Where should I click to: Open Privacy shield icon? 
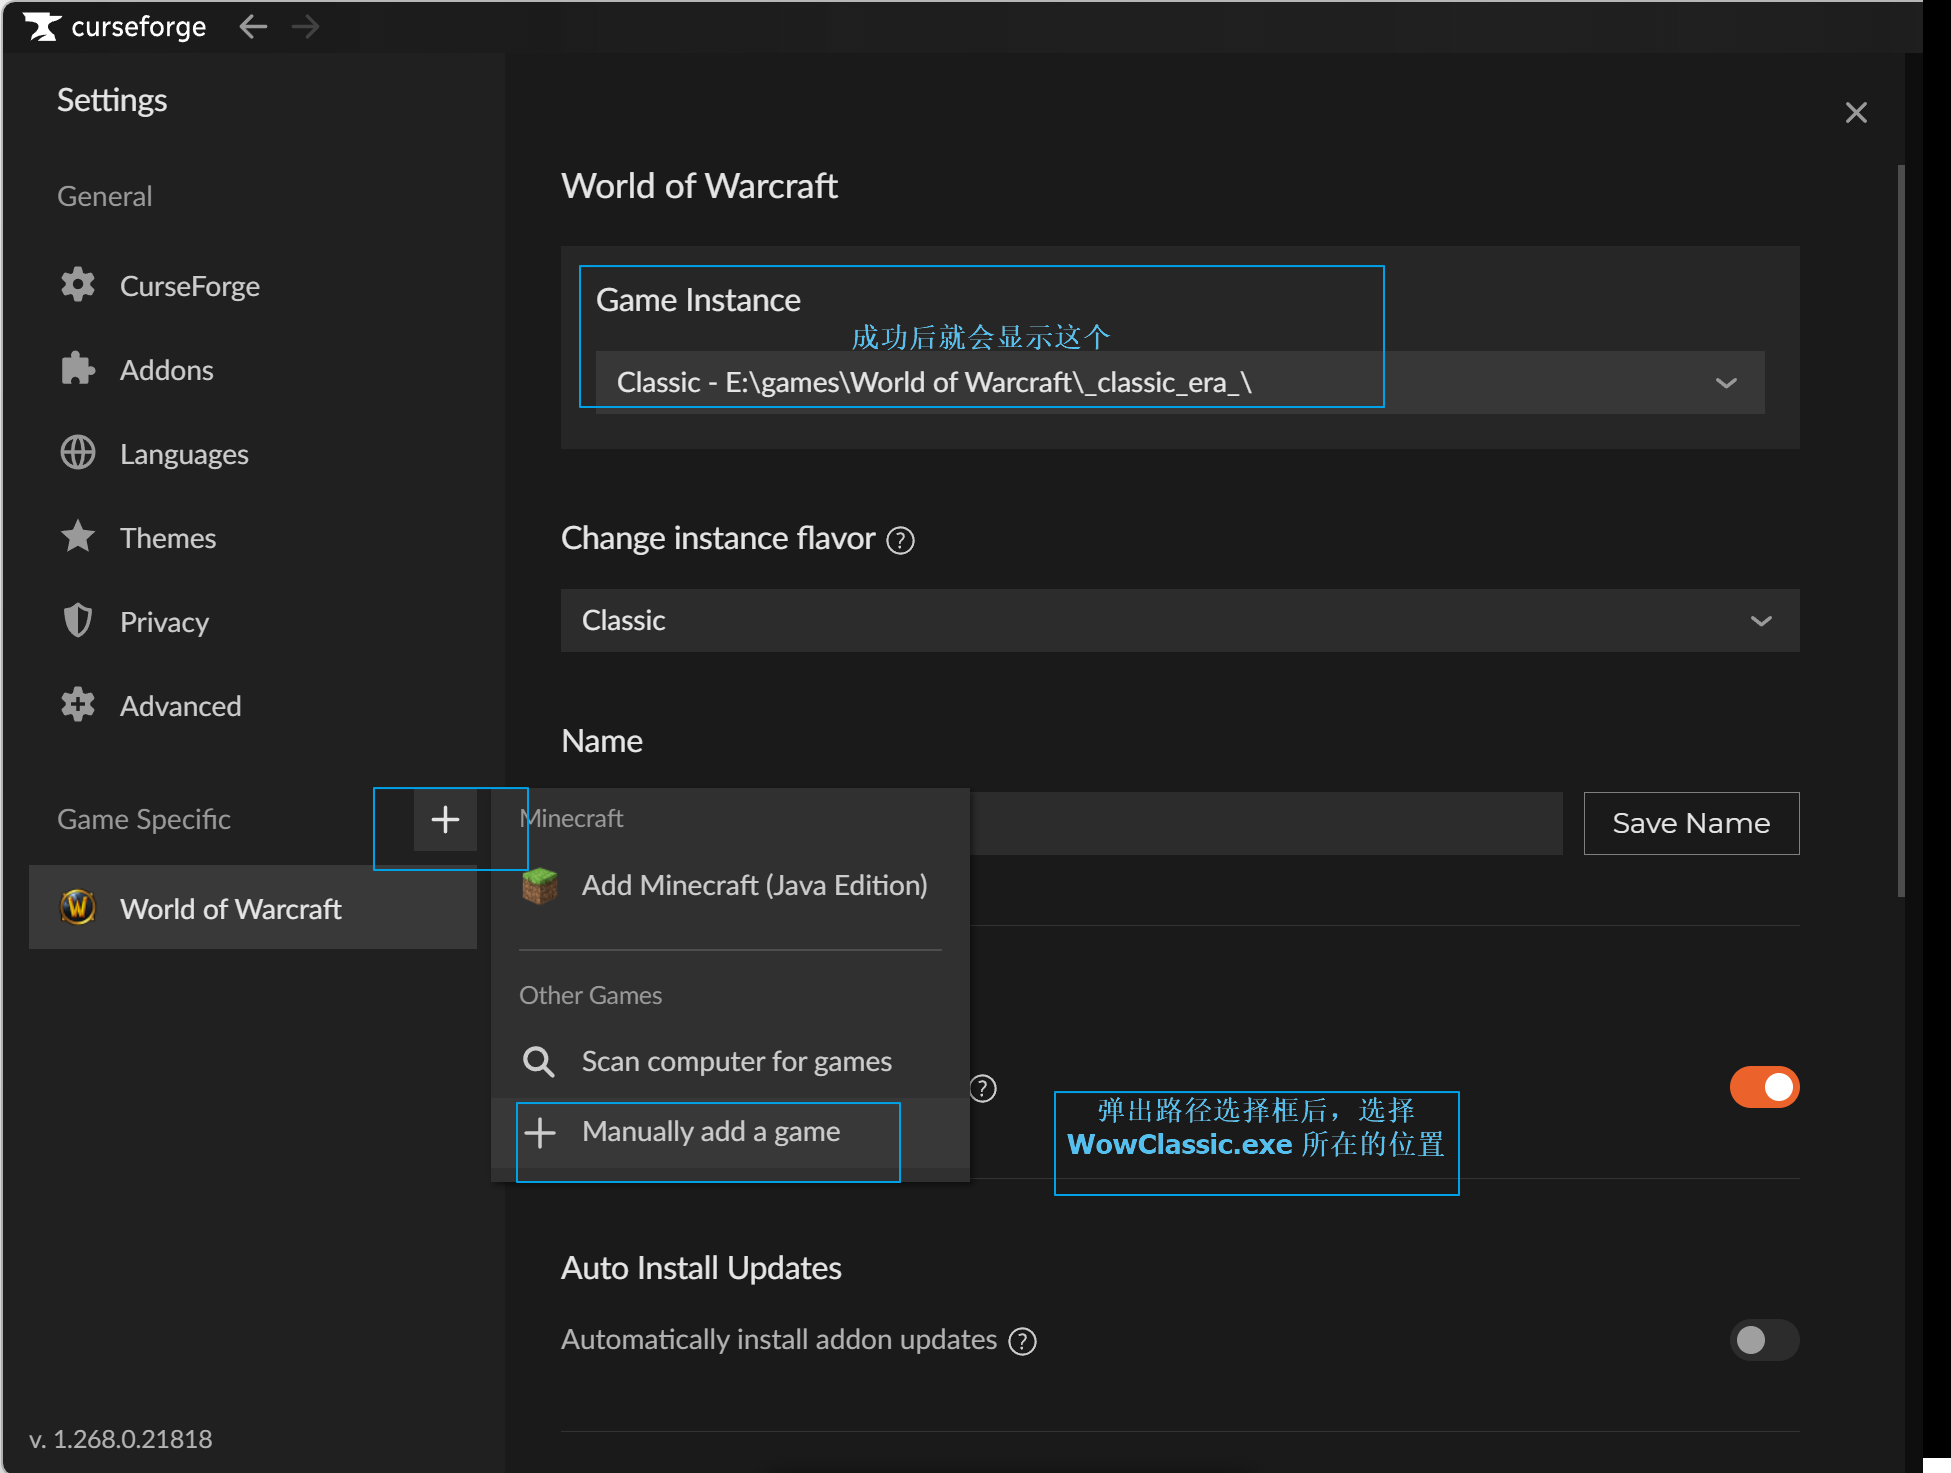pyautogui.click(x=78, y=621)
